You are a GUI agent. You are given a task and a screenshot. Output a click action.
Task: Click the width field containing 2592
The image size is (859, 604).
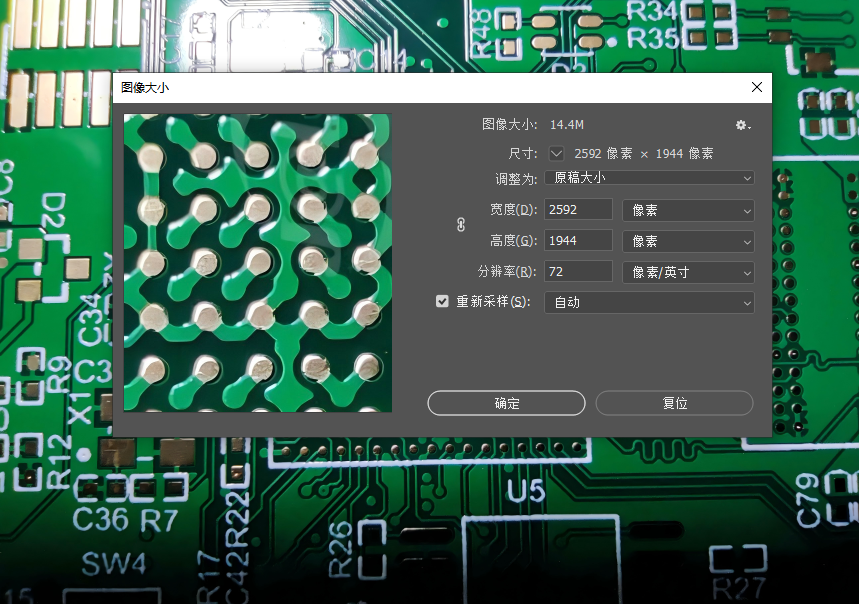[x=577, y=209]
